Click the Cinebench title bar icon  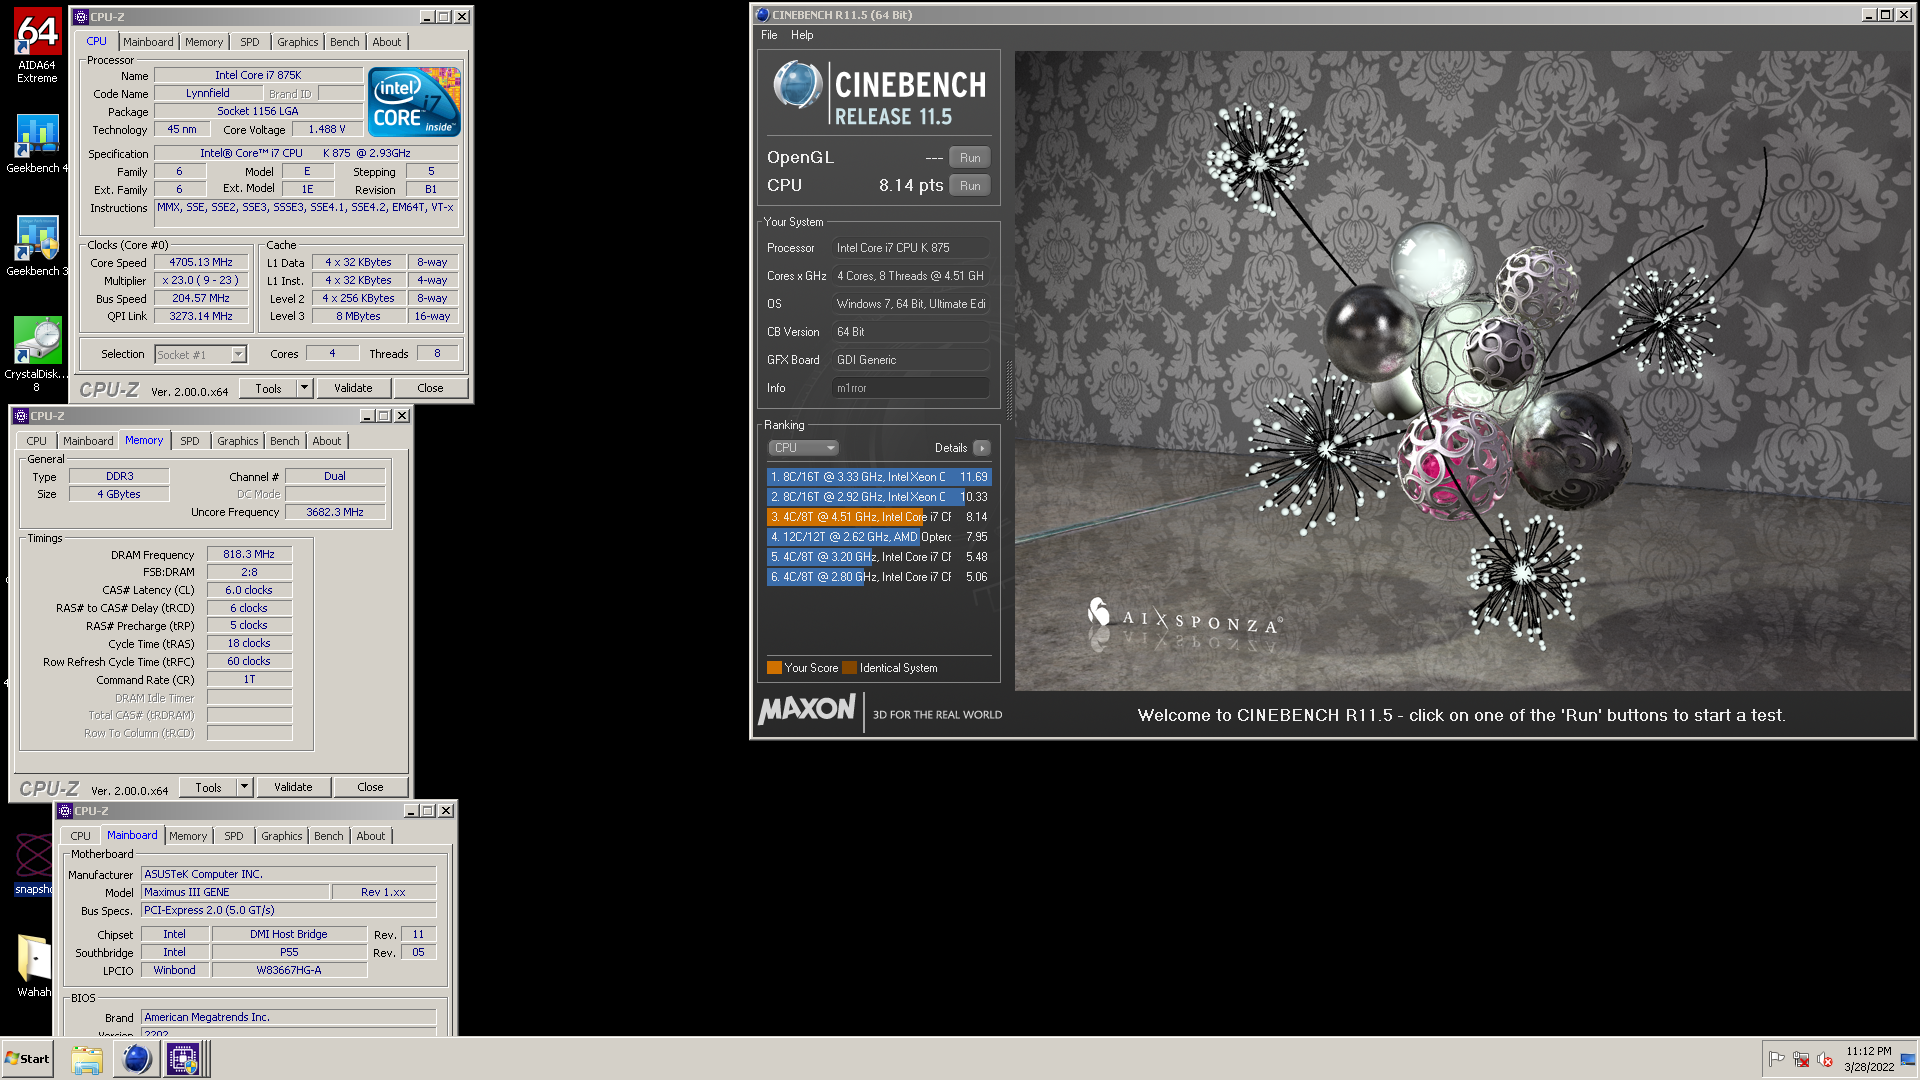(762, 15)
